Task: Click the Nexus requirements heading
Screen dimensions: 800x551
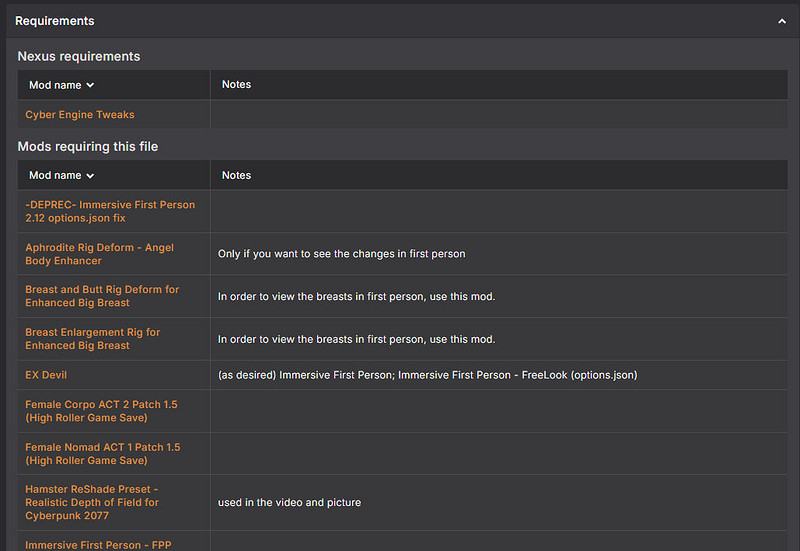Action: point(79,56)
